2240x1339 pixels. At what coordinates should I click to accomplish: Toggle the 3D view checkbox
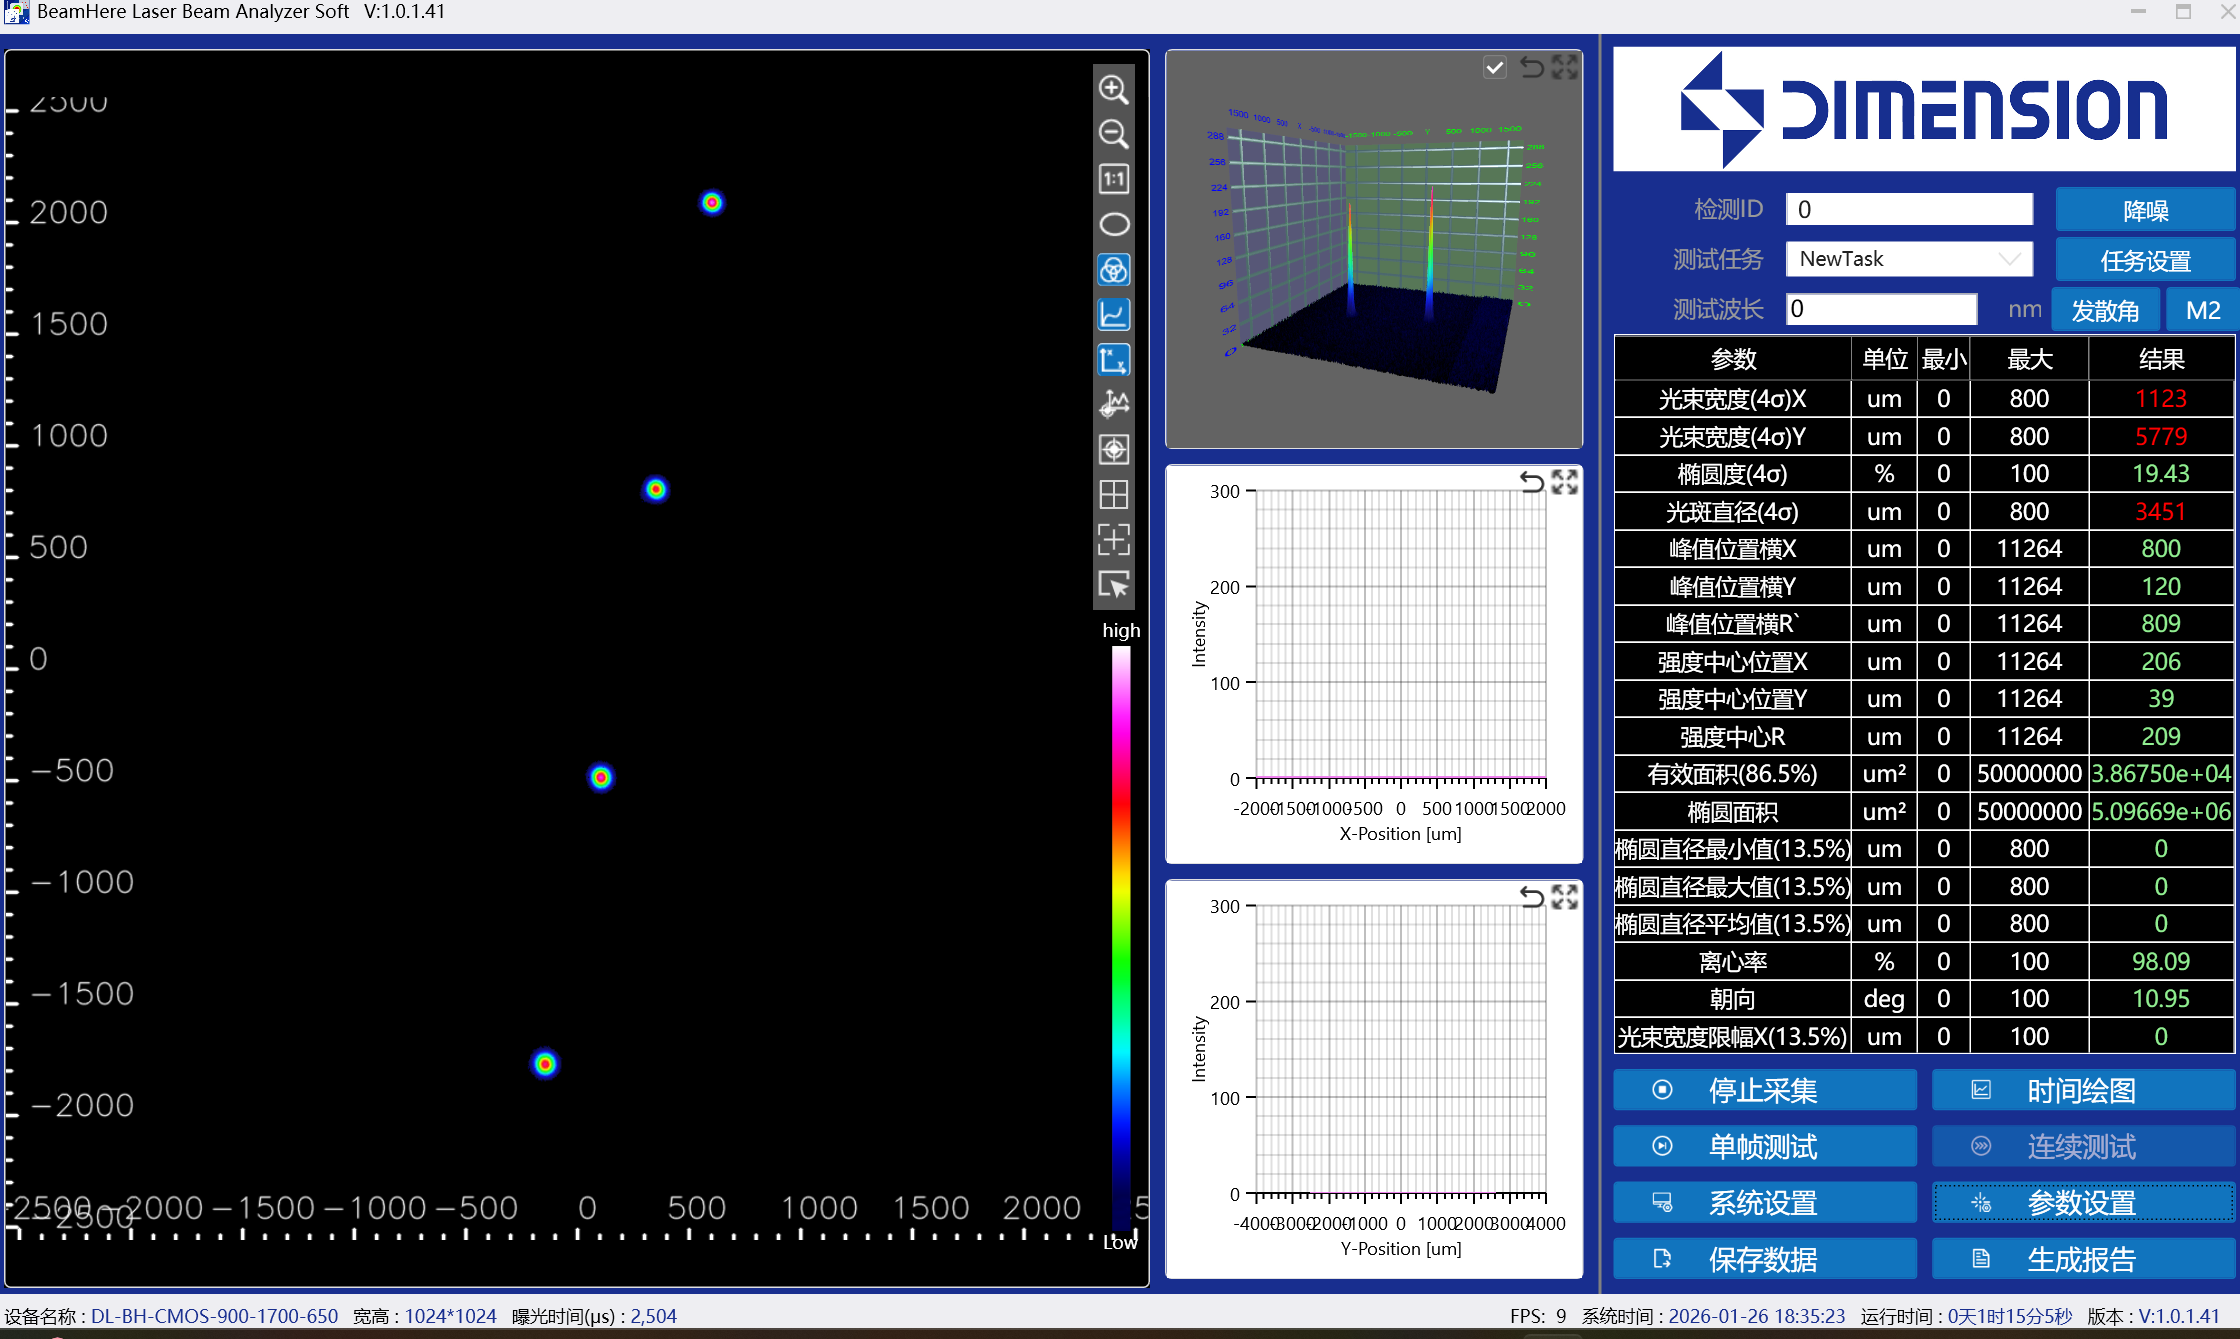pos(1494,67)
